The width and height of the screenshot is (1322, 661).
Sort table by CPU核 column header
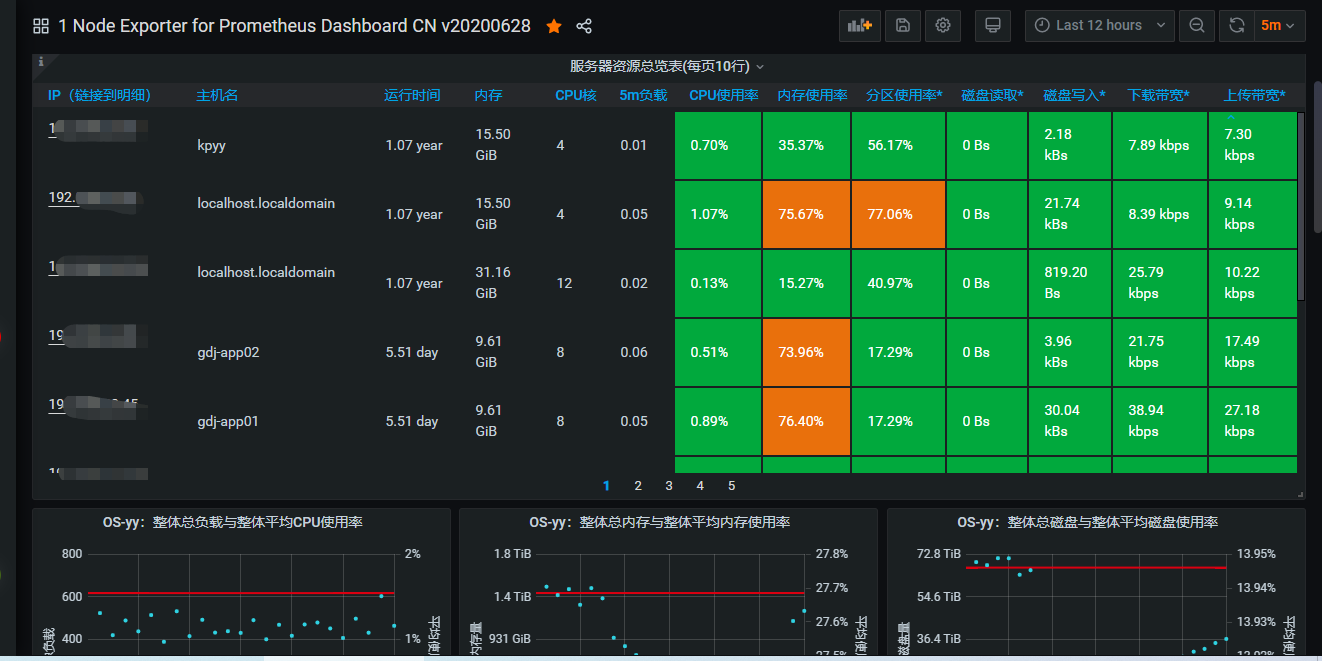pyautogui.click(x=576, y=95)
